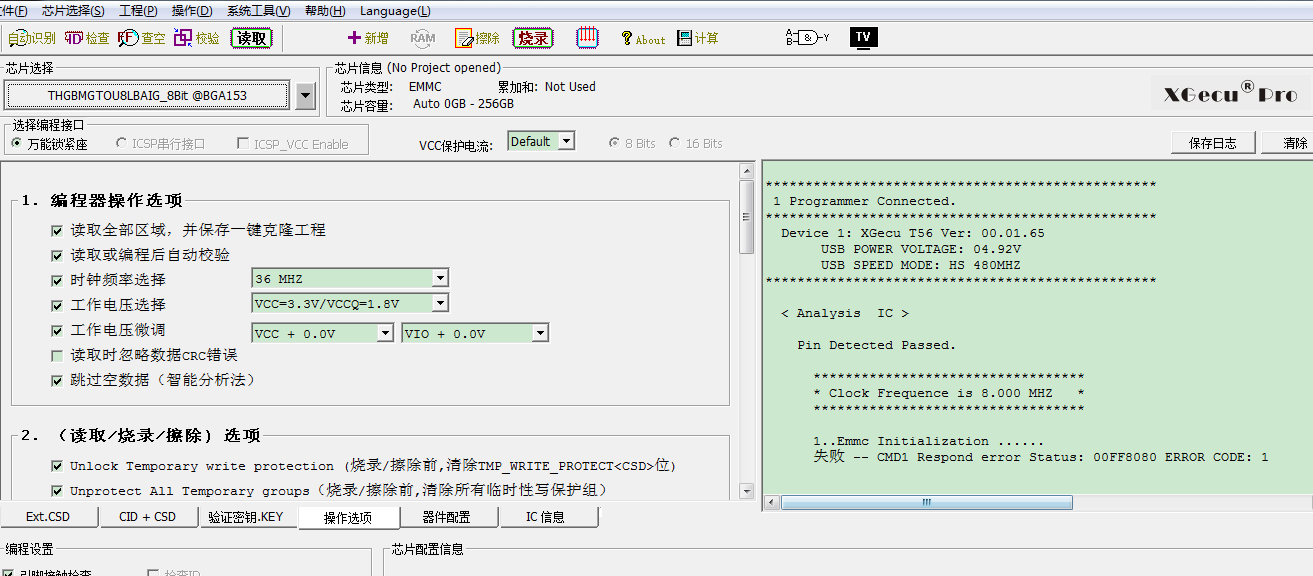Toggle Unlock Temporary write protection checkbox

coord(57,466)
